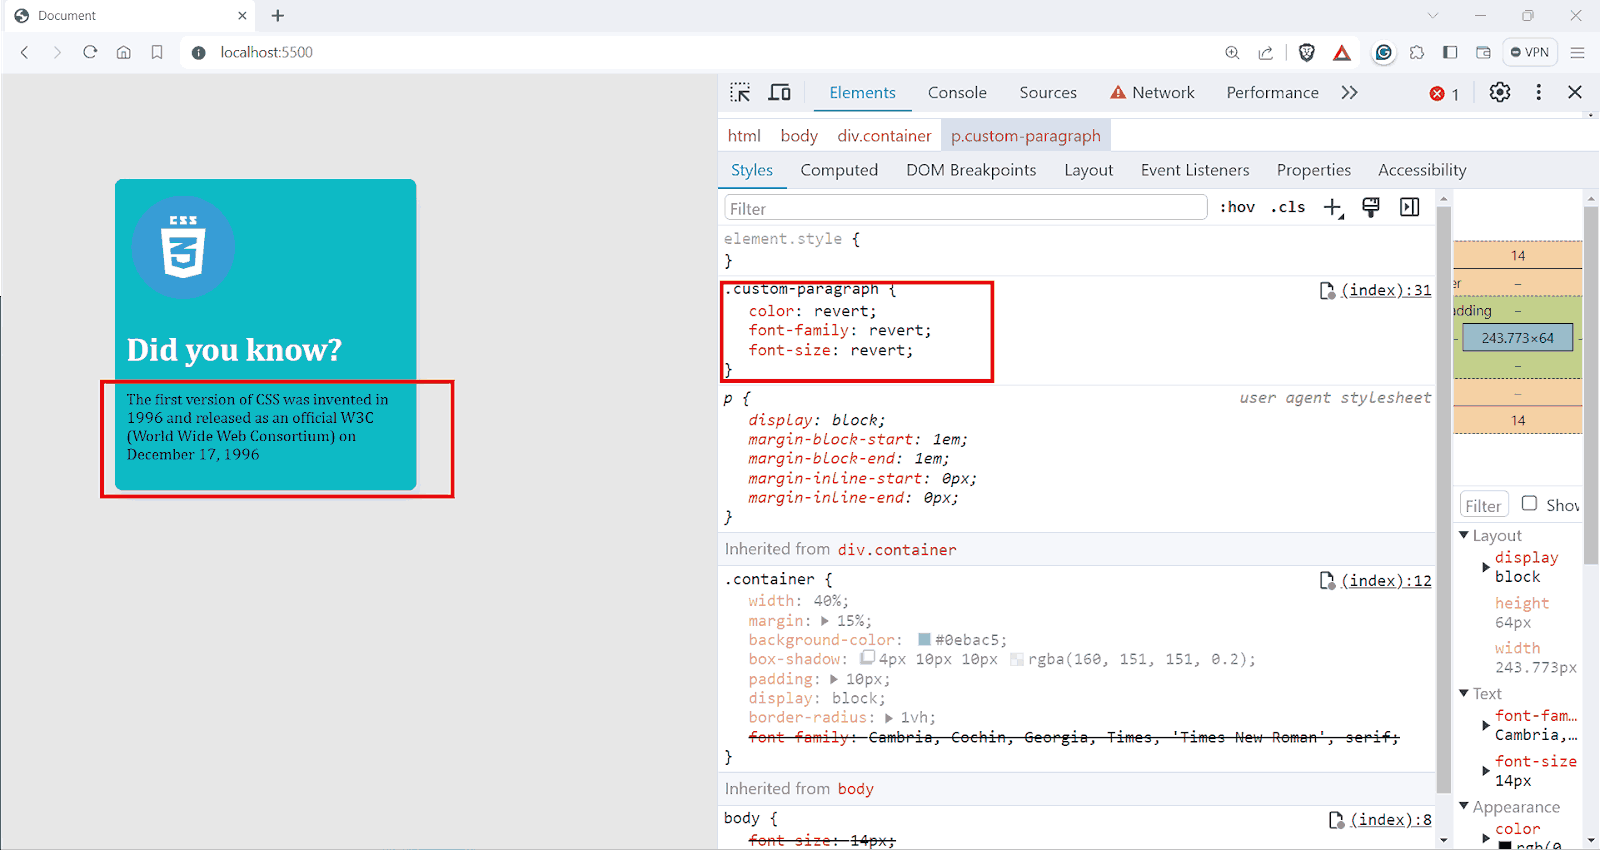Go to the browser home page
1600x850 pixels.
tap(123, 52)
